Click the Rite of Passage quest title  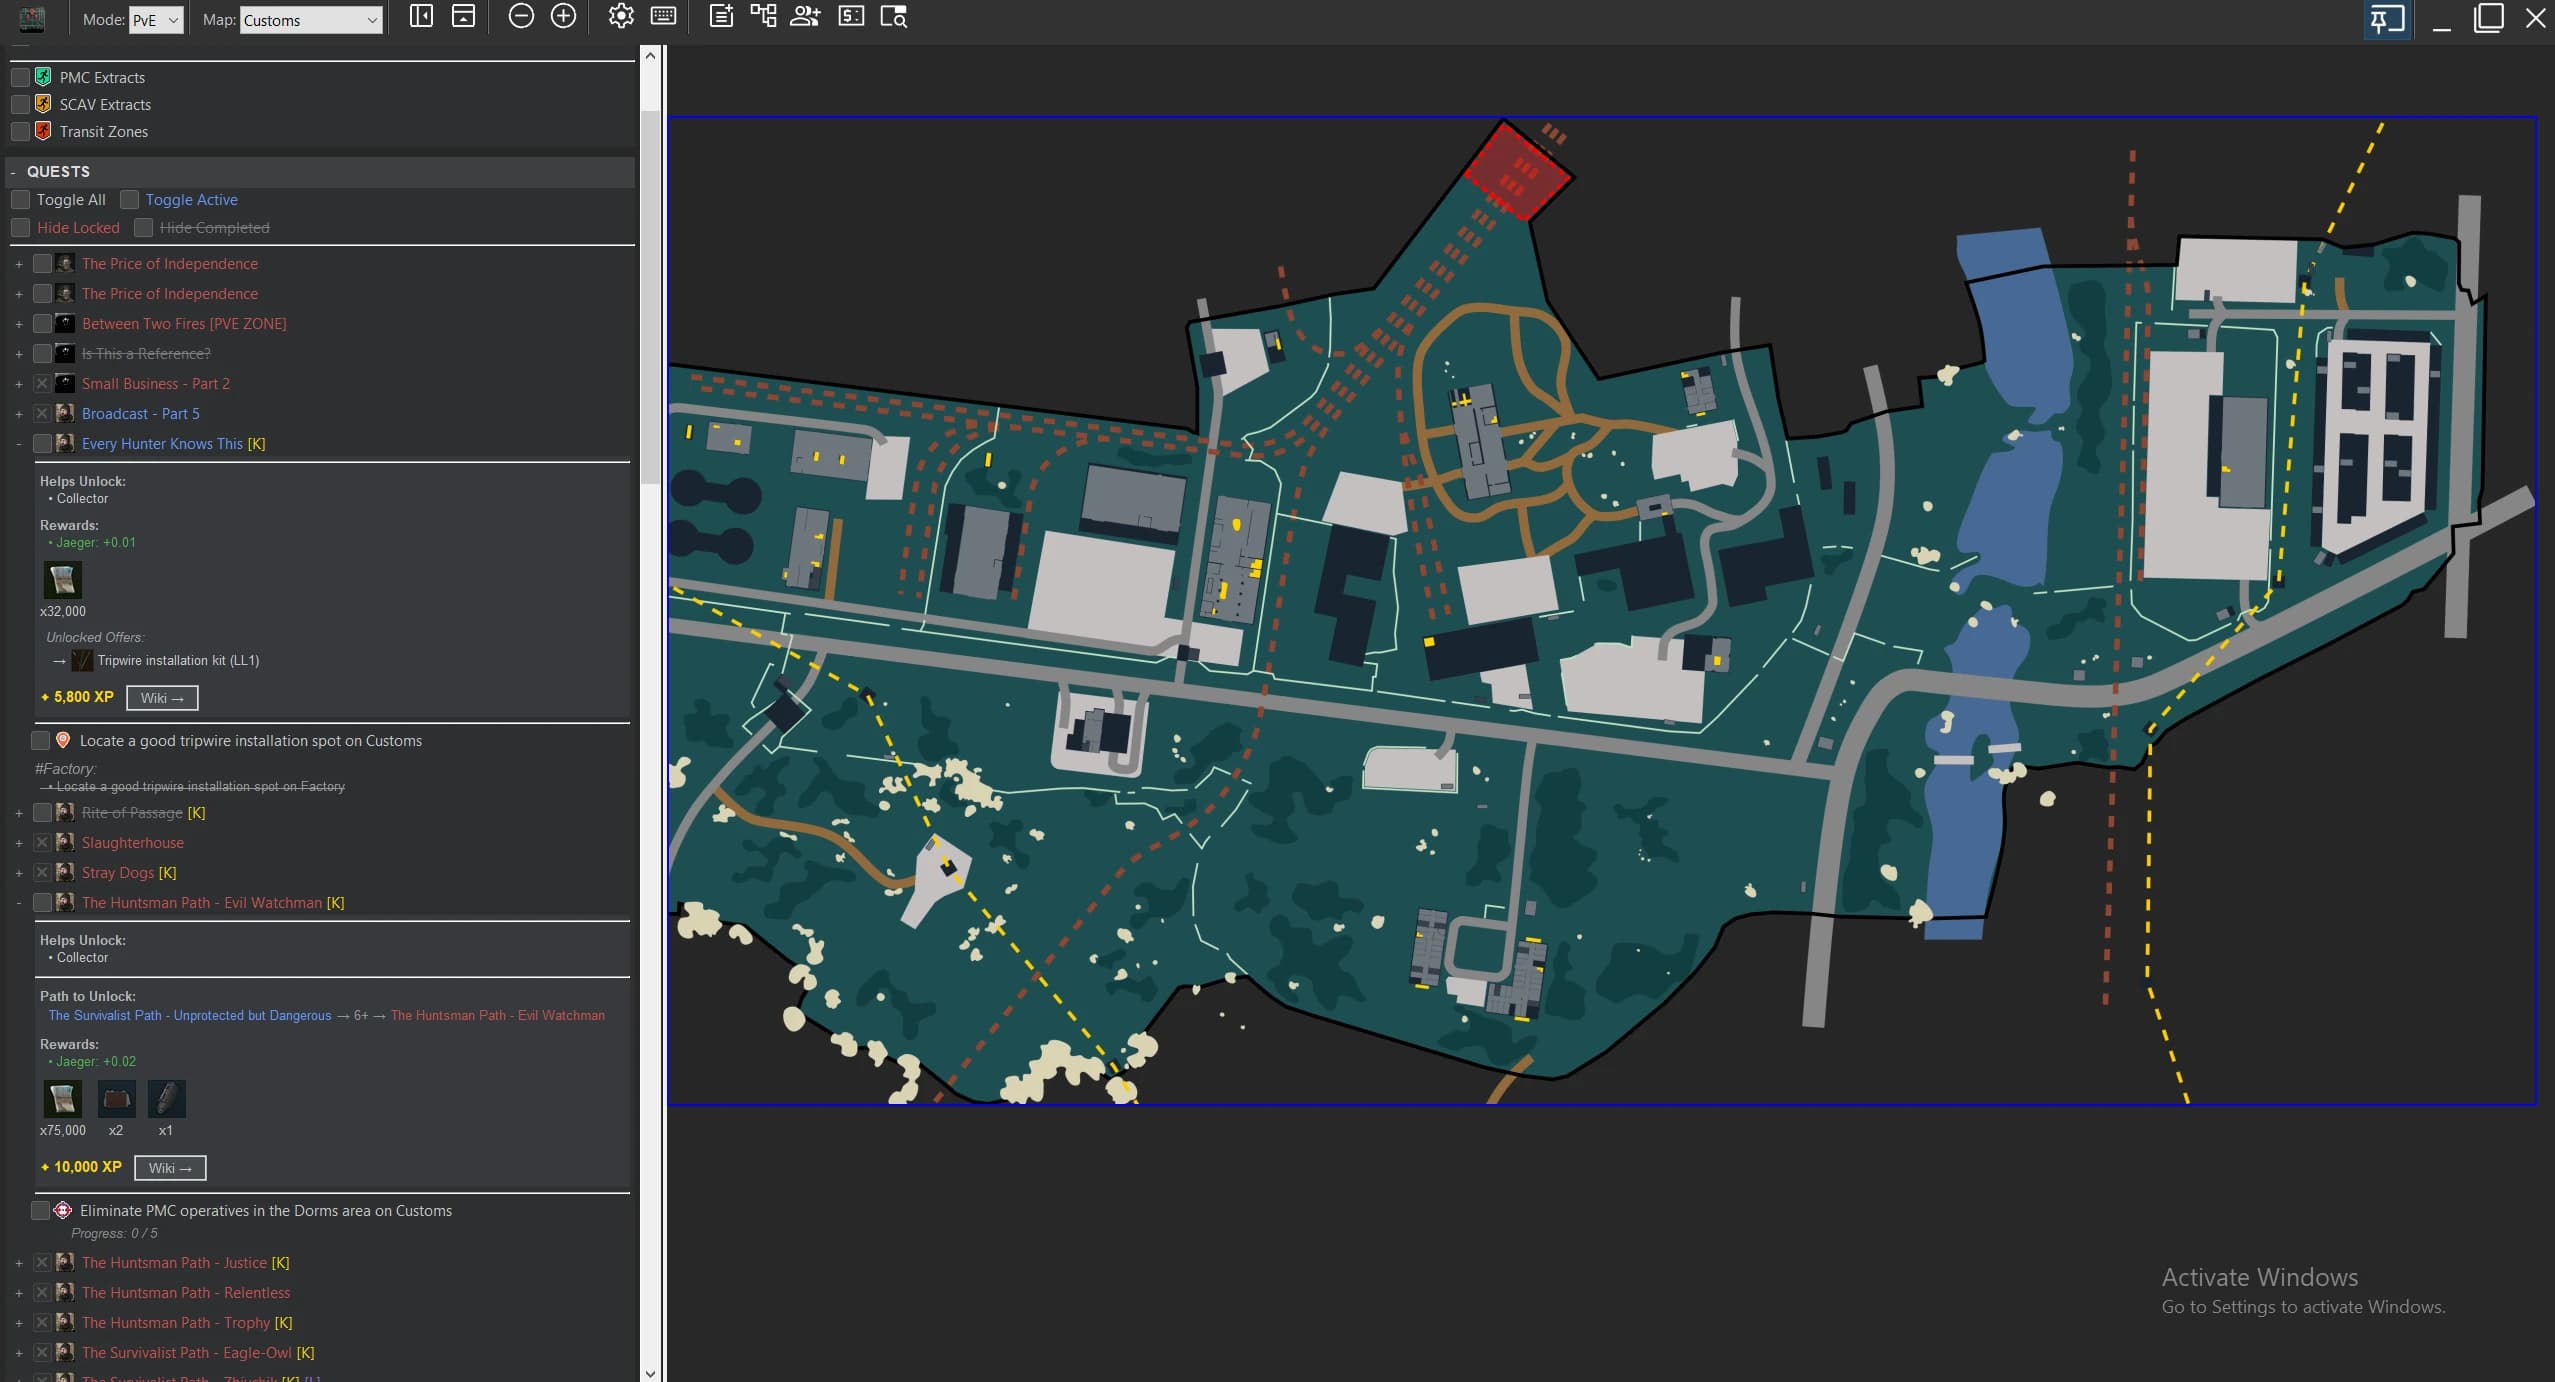tap(132, 813)
